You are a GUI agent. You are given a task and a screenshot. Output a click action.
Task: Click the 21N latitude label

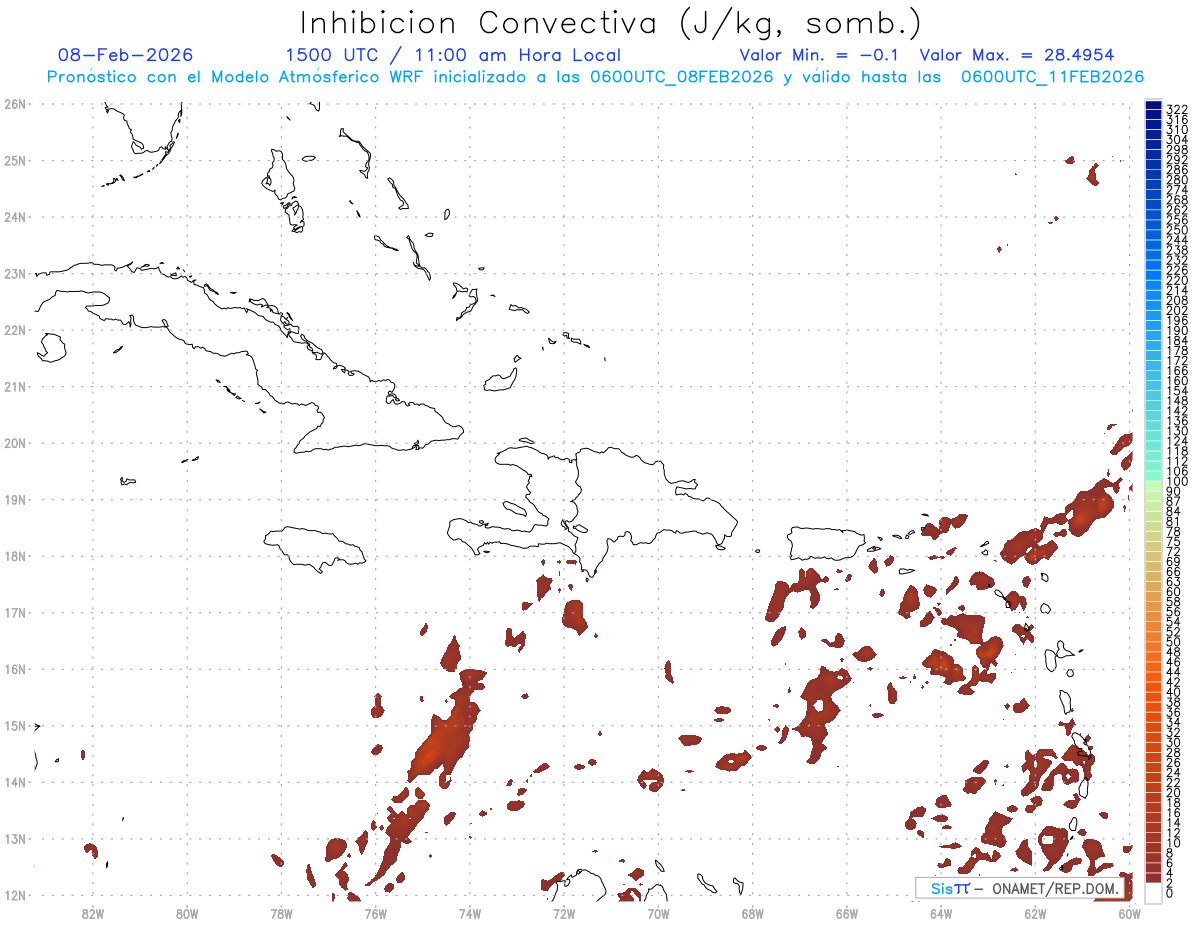[x=14, y=386]
